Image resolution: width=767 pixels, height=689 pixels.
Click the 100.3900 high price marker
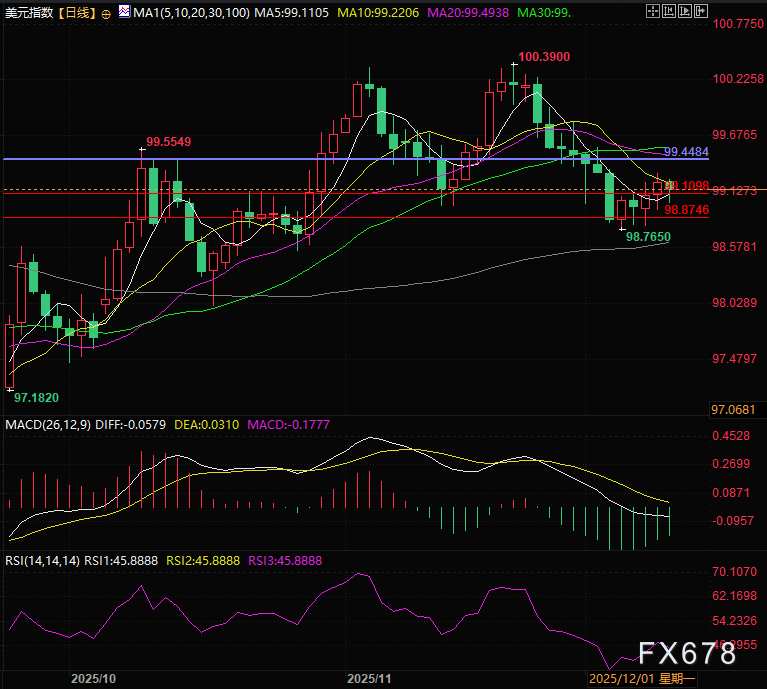tap(544, 58)
